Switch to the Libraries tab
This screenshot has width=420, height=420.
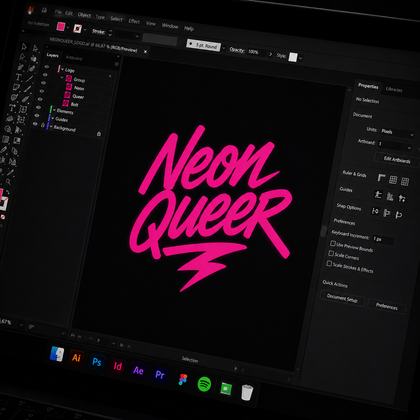click(394, 89)
